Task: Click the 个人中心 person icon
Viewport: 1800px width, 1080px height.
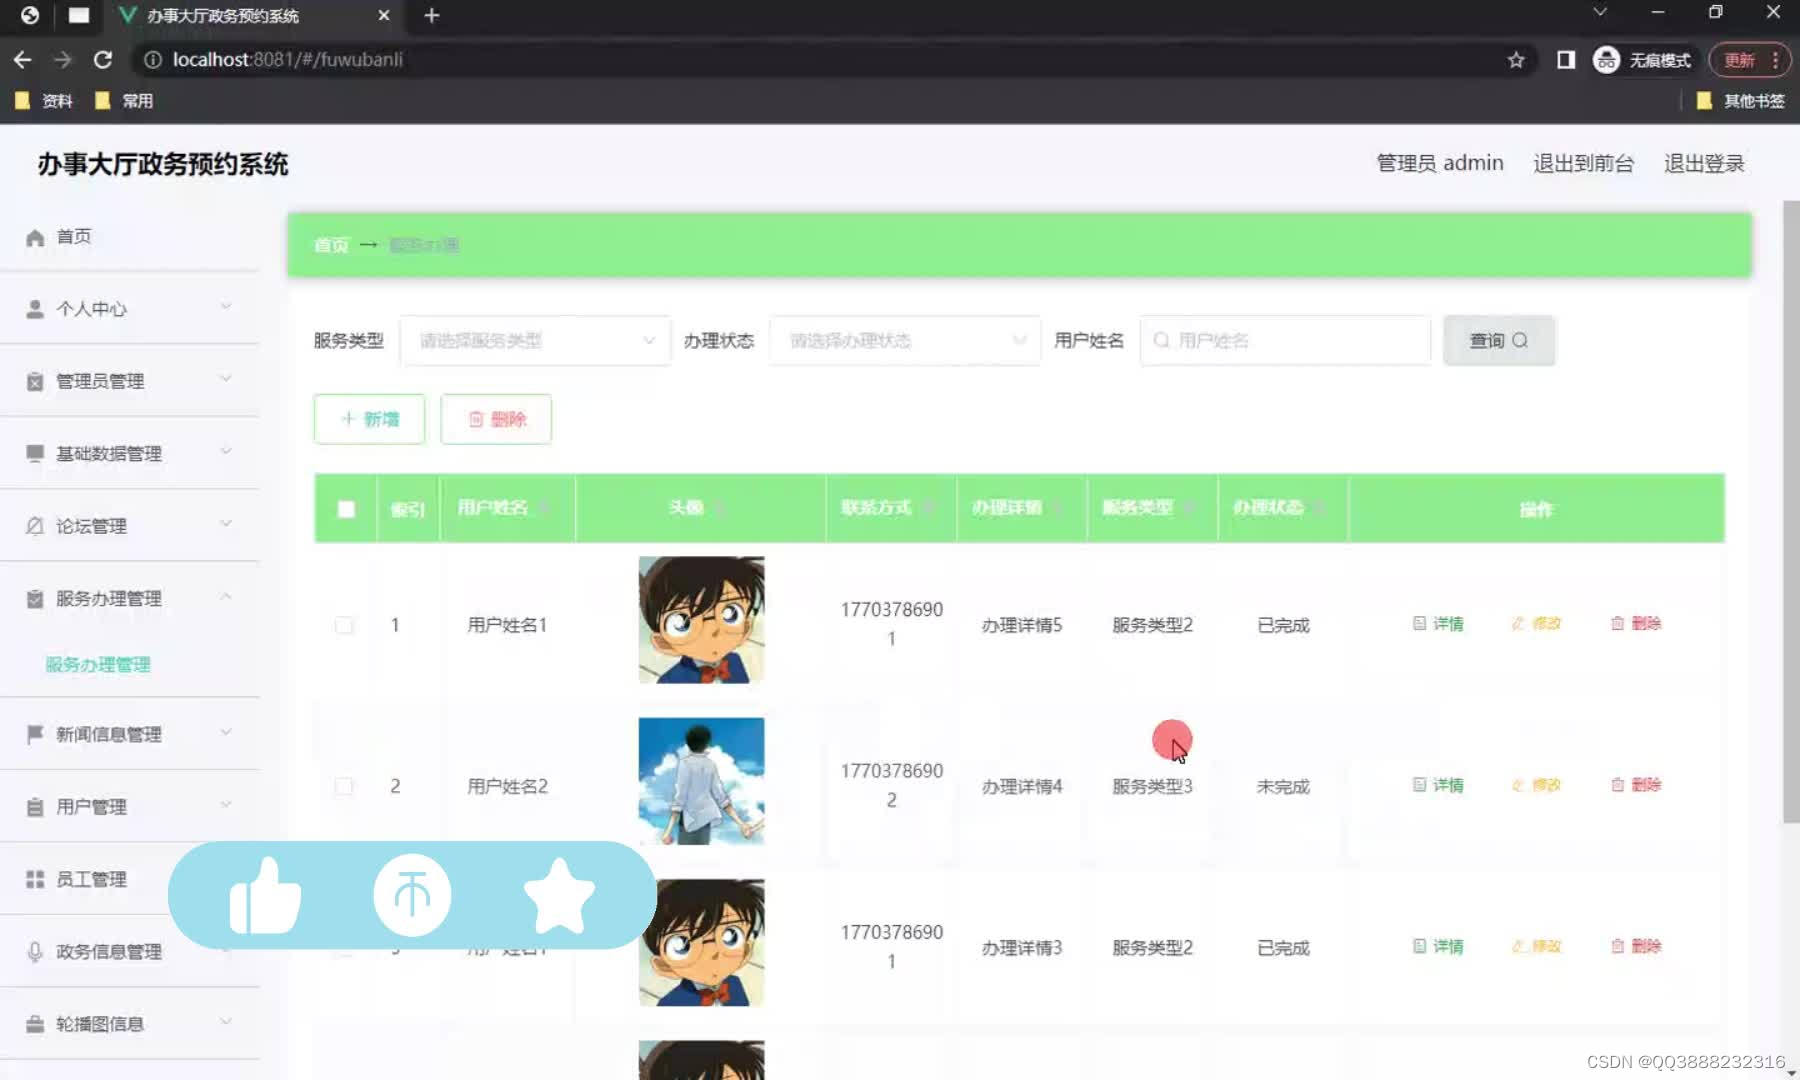Action: (35, 308)
